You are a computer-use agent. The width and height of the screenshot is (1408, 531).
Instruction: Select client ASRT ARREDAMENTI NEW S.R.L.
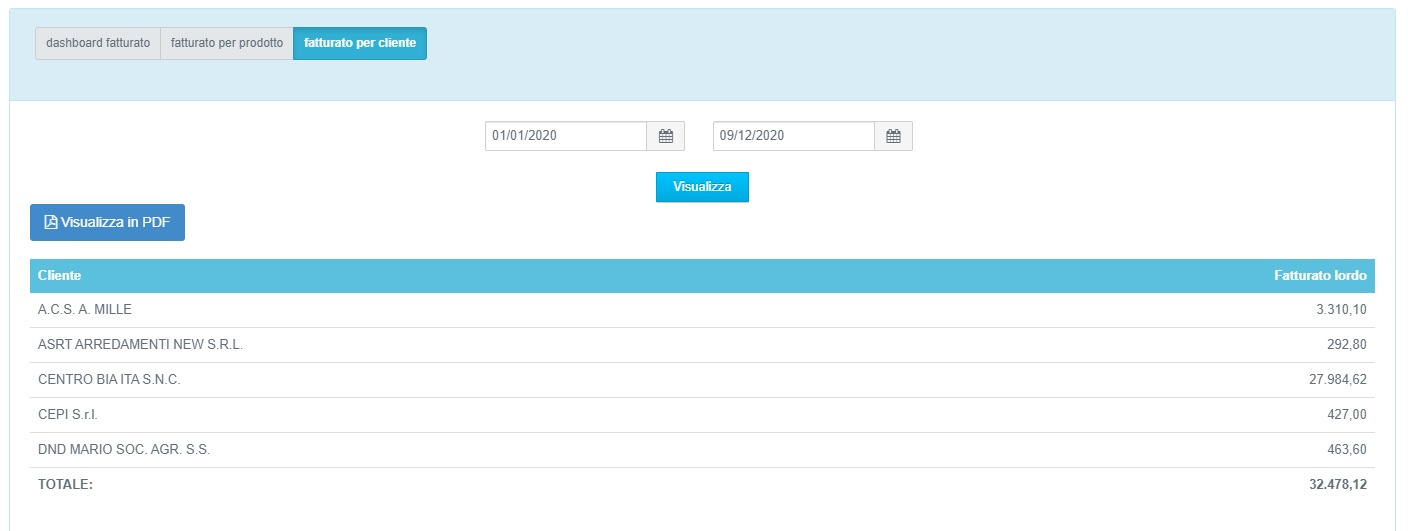pyautogui.click(x=140, y=345)
